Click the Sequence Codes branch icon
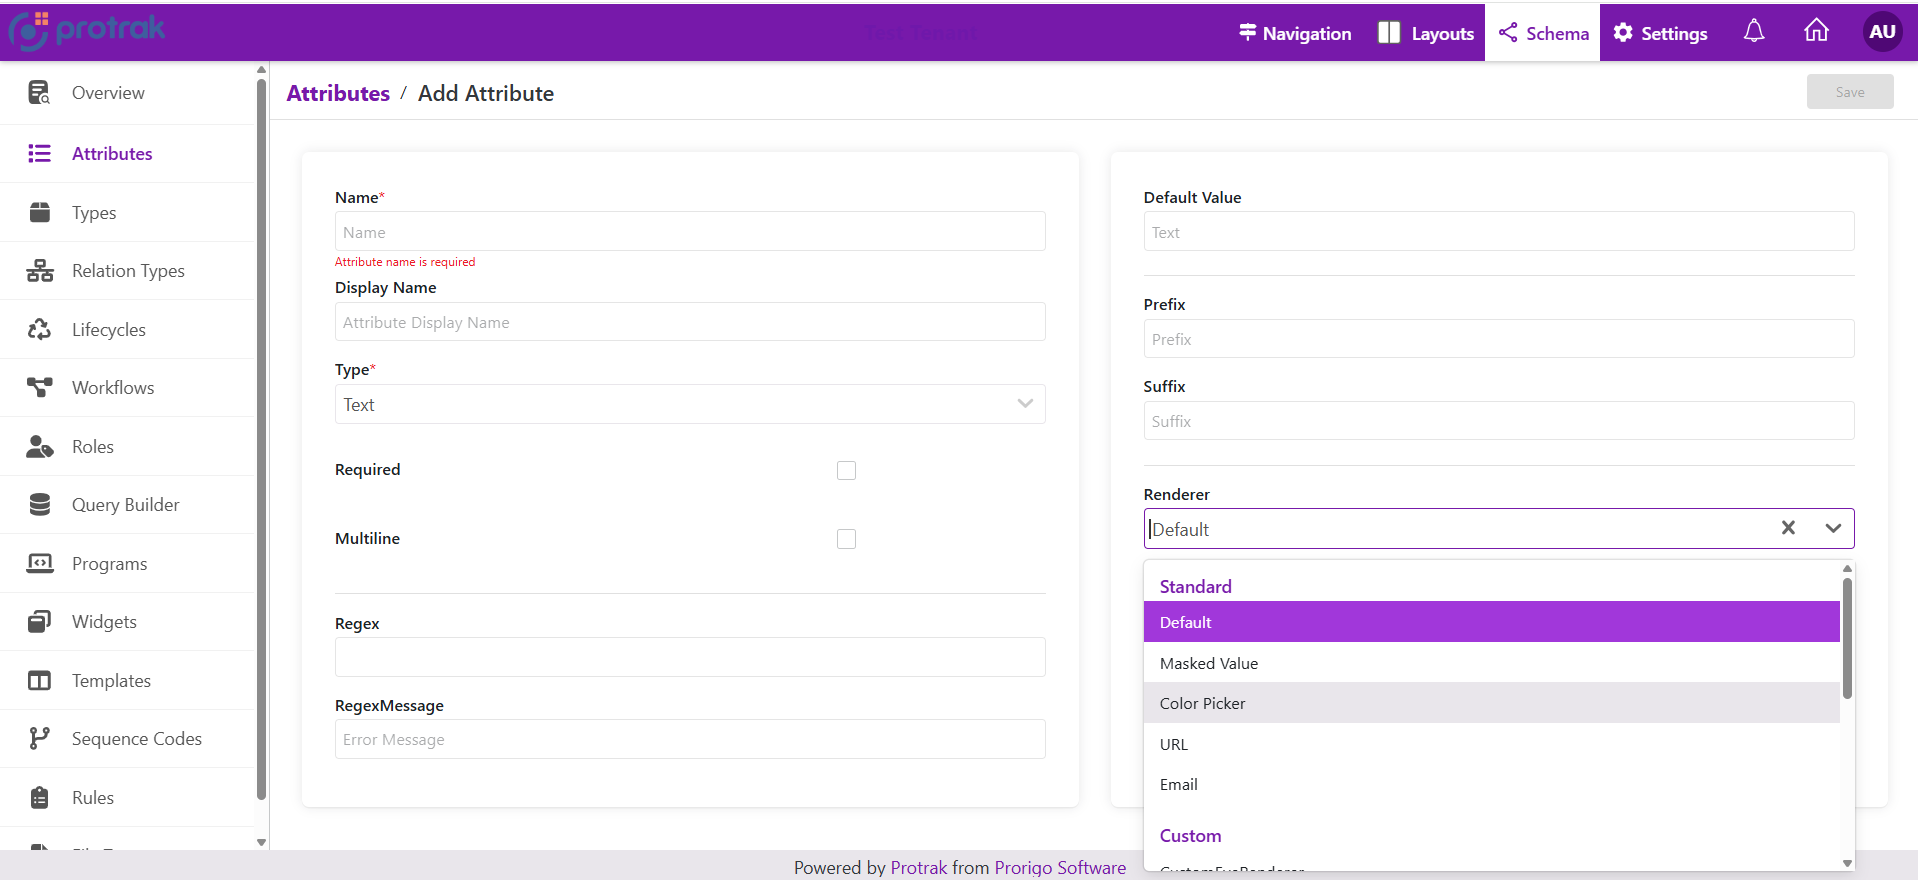1918x880 pixels. pyautogui.click(x=39, y=738)
